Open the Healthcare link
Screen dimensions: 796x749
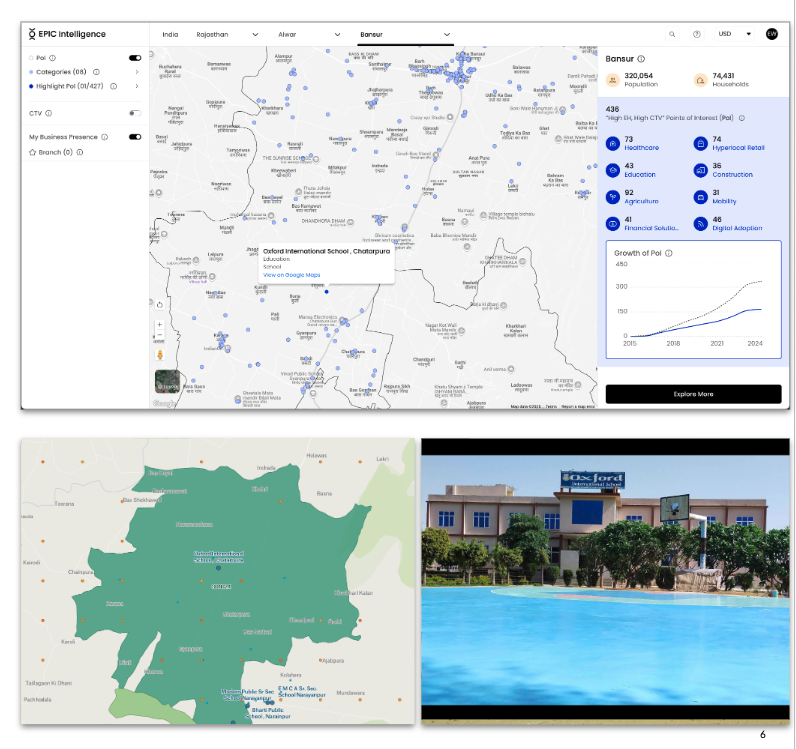642,148
